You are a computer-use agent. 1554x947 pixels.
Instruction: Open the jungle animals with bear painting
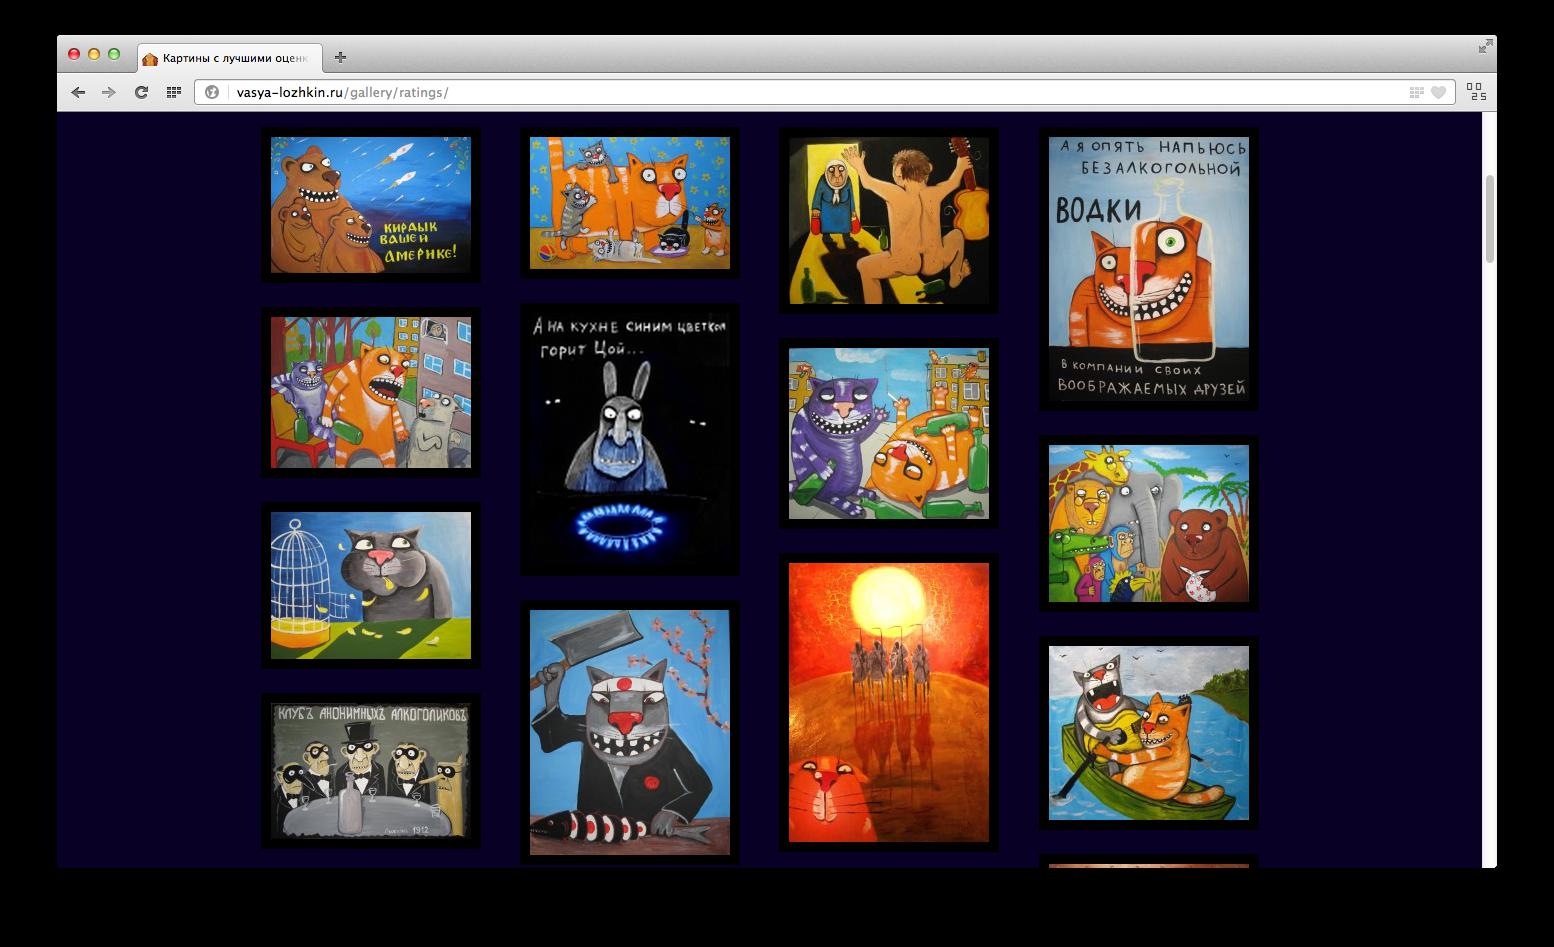click(1149, 523)
